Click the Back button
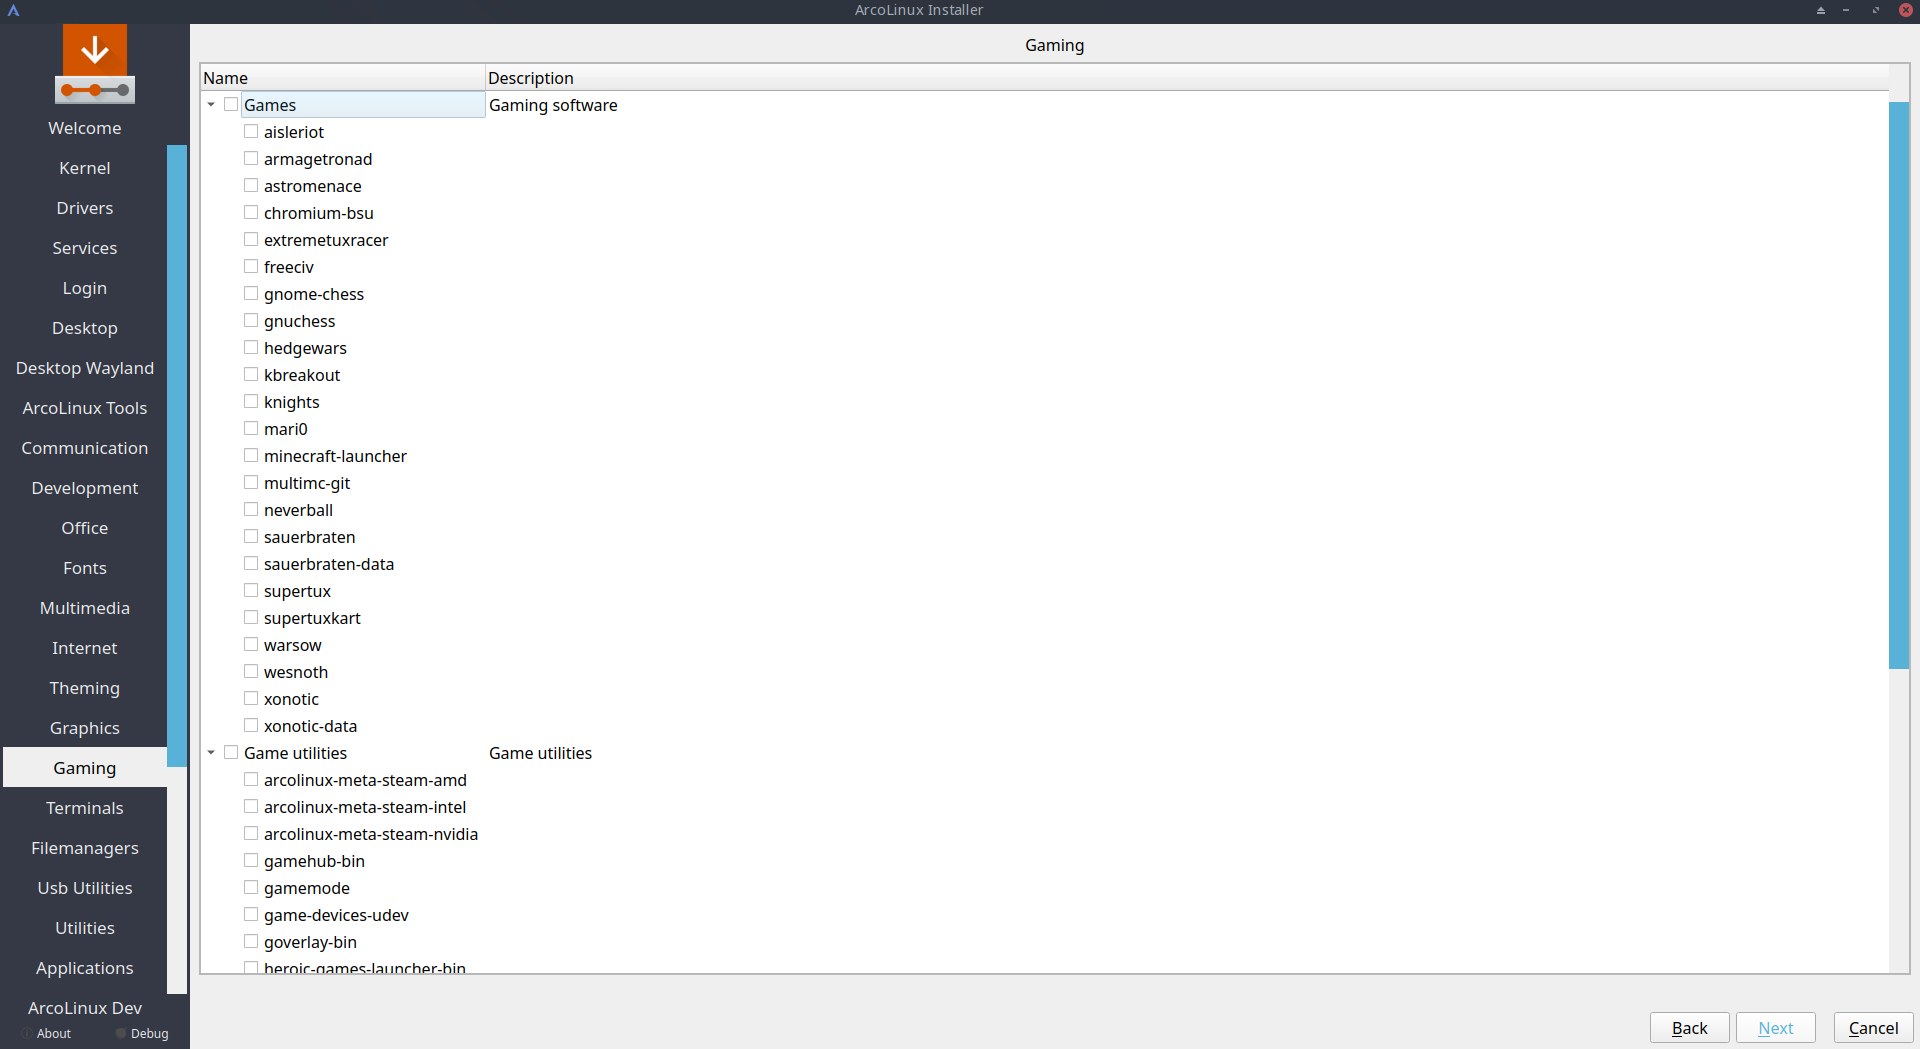Viewport: 1920px width, 1049px height. (1690, 1028)
